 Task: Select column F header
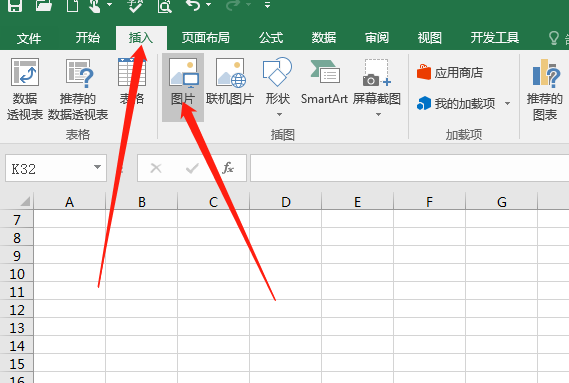pos(429,202)
